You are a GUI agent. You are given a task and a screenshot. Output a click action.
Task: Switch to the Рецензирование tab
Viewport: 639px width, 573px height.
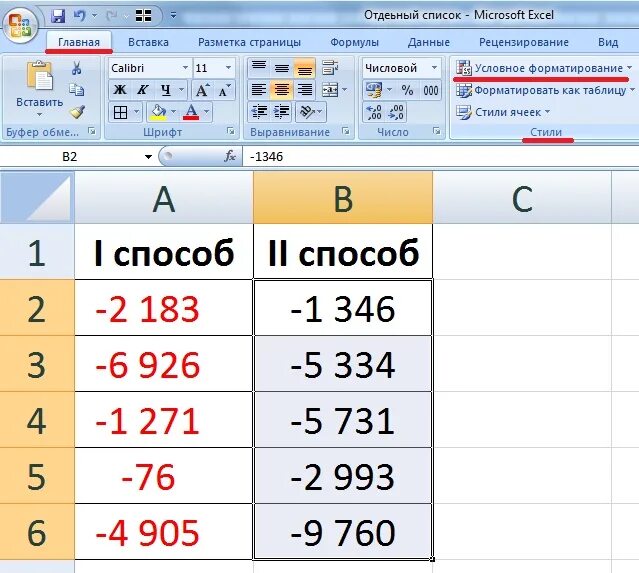523,42
